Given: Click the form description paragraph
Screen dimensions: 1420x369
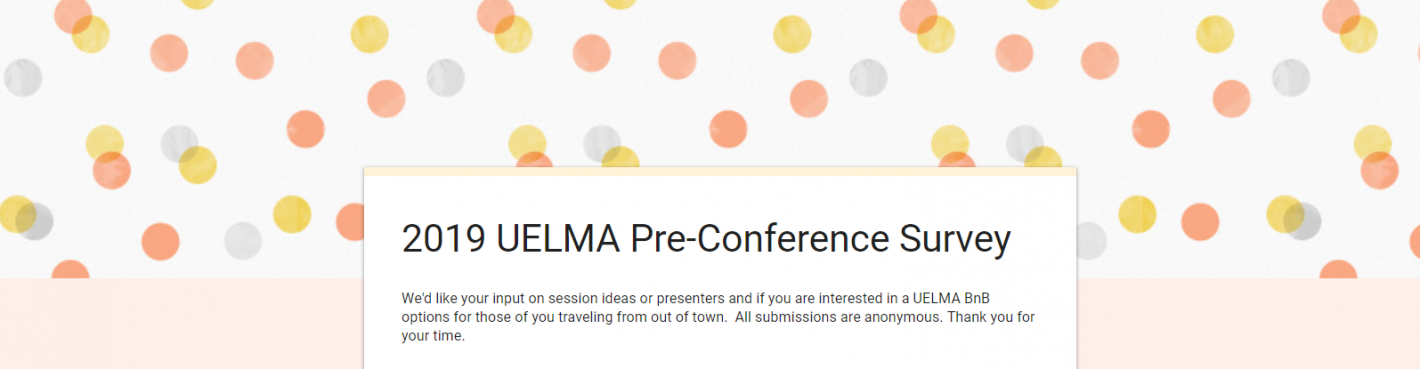Looking at the screenshot, I should [718, 317].
